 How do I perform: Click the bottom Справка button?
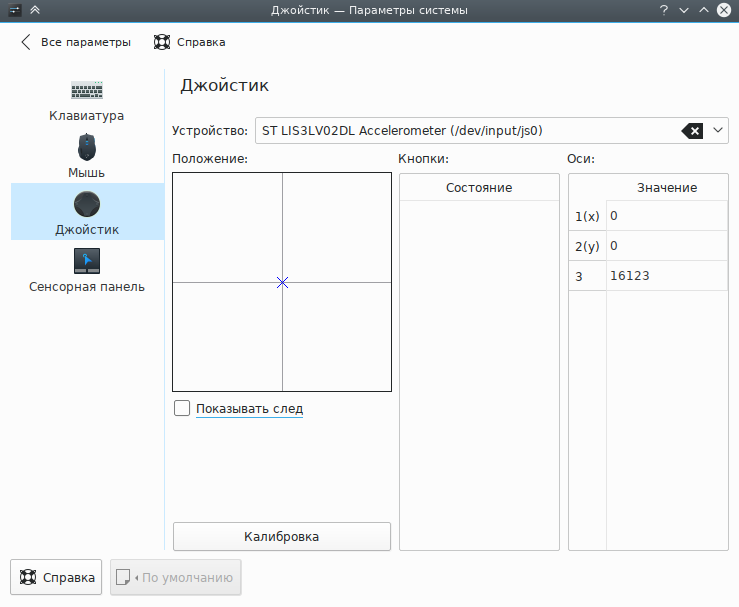(56, 577)
